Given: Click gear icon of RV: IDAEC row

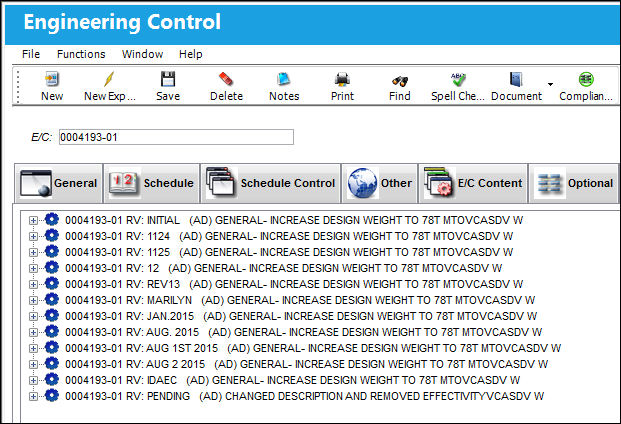Looking at the screenshot, I should 51,379.
